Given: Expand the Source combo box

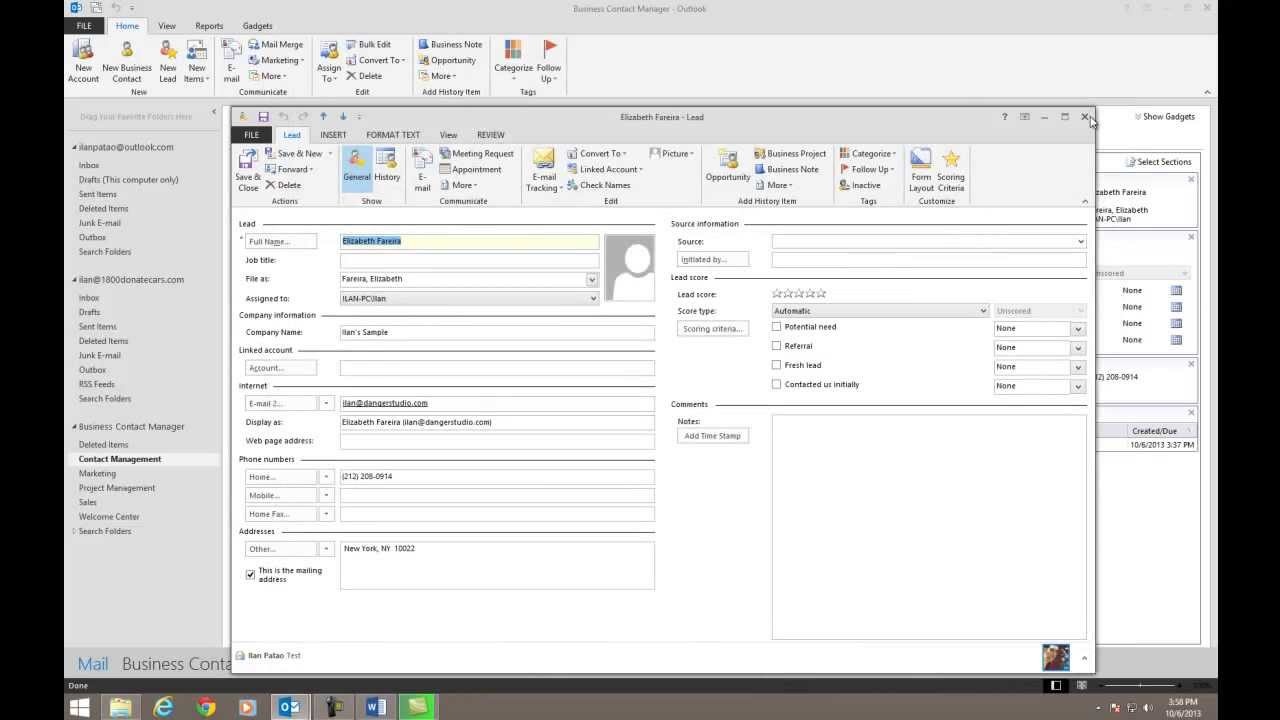Looking at the screenshot, I should (1080, 241).
